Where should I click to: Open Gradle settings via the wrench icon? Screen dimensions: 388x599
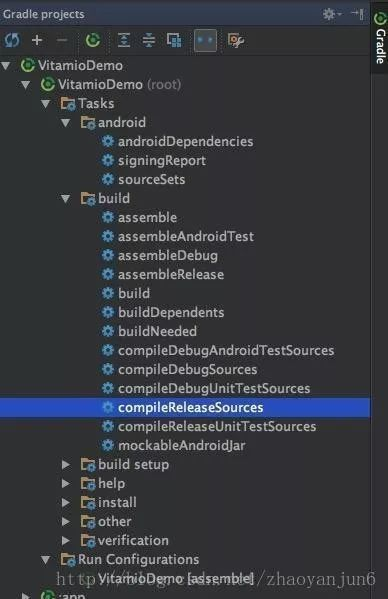236,40
